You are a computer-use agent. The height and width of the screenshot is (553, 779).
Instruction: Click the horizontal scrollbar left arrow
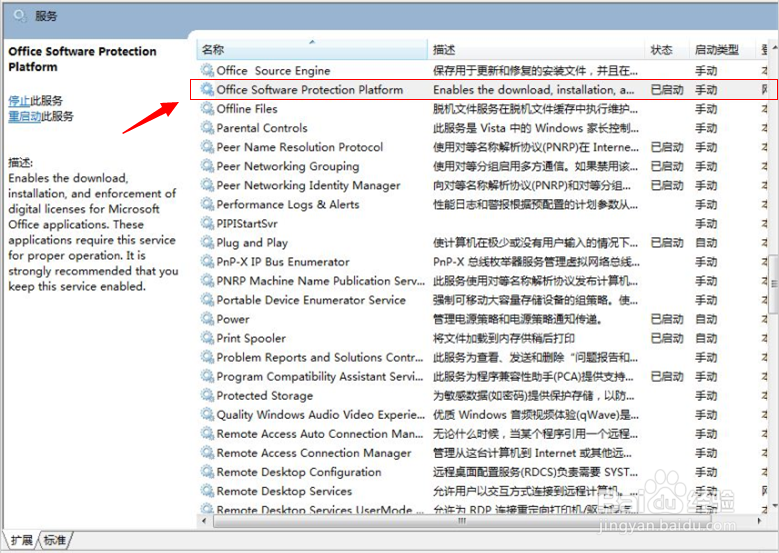point(204,521)
